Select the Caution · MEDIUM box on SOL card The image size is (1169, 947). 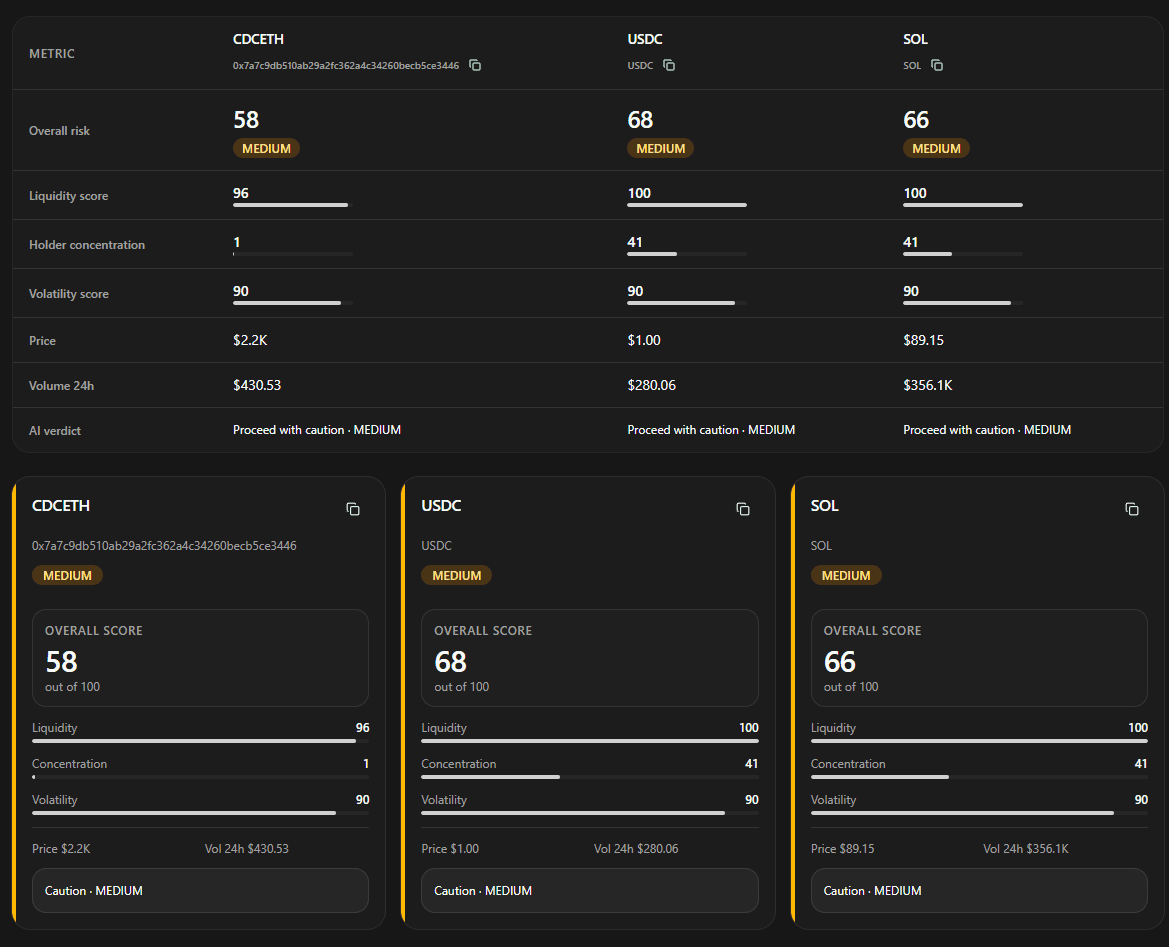coord(979,890)
